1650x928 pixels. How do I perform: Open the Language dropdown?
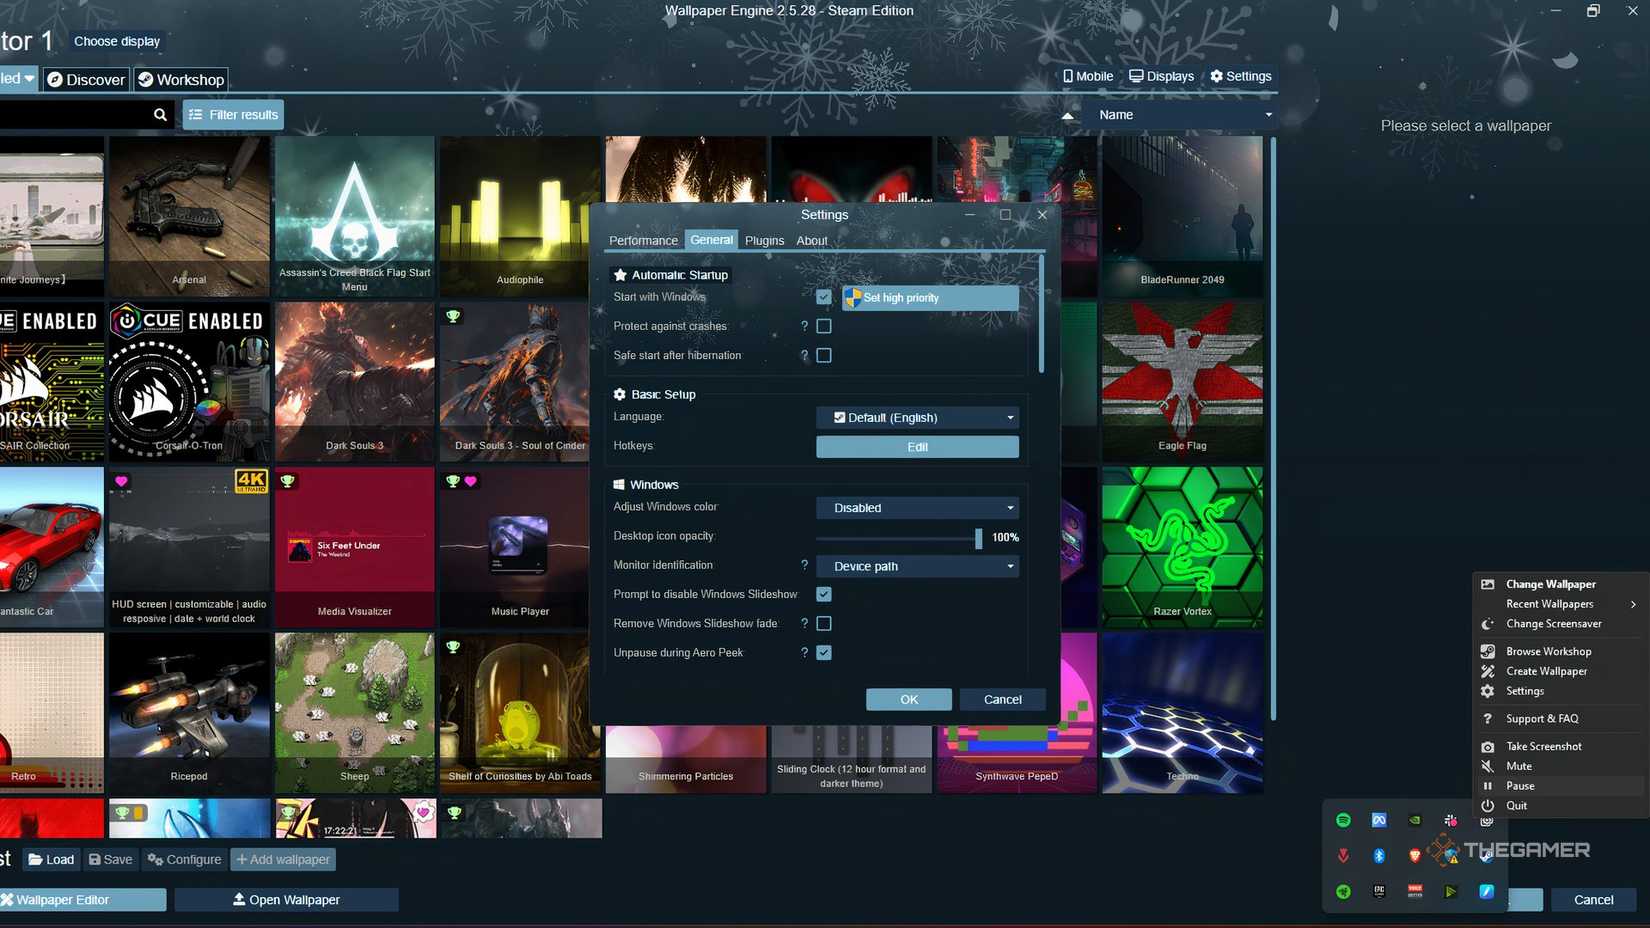pos(917,417)
